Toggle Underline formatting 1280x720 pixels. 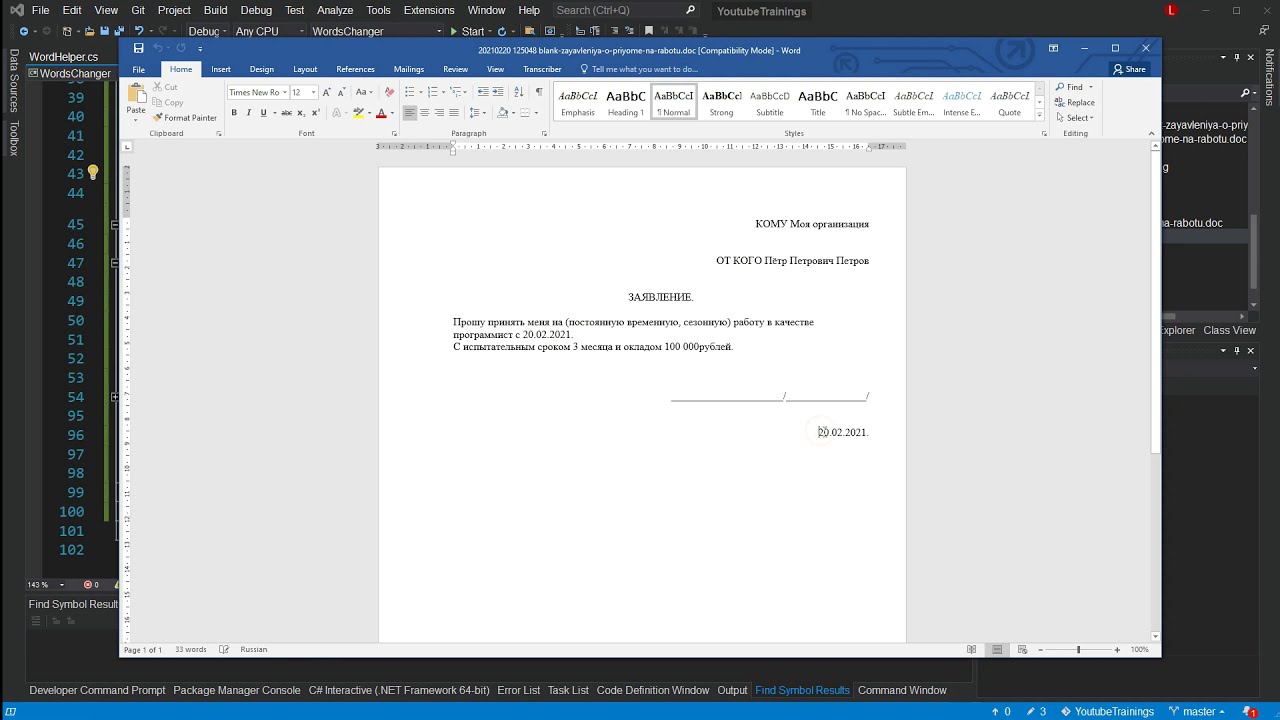click(263, 113)
